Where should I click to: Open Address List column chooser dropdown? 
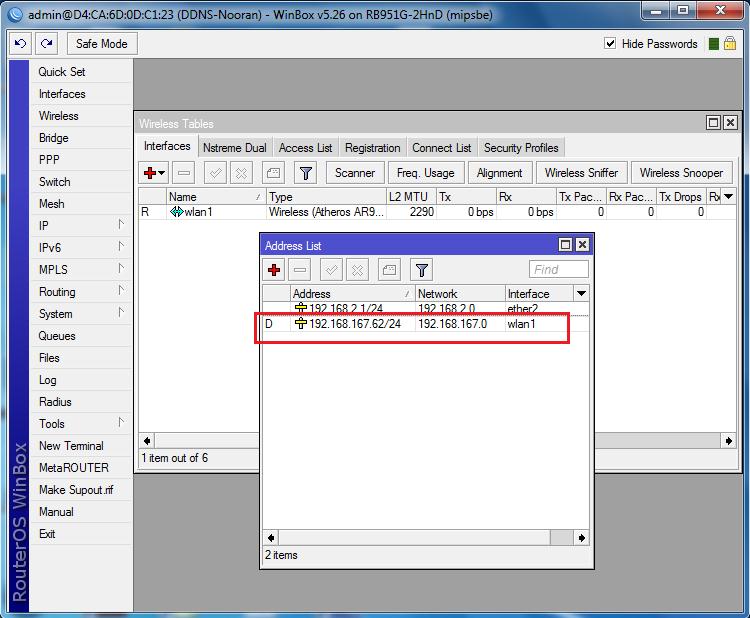581,293
